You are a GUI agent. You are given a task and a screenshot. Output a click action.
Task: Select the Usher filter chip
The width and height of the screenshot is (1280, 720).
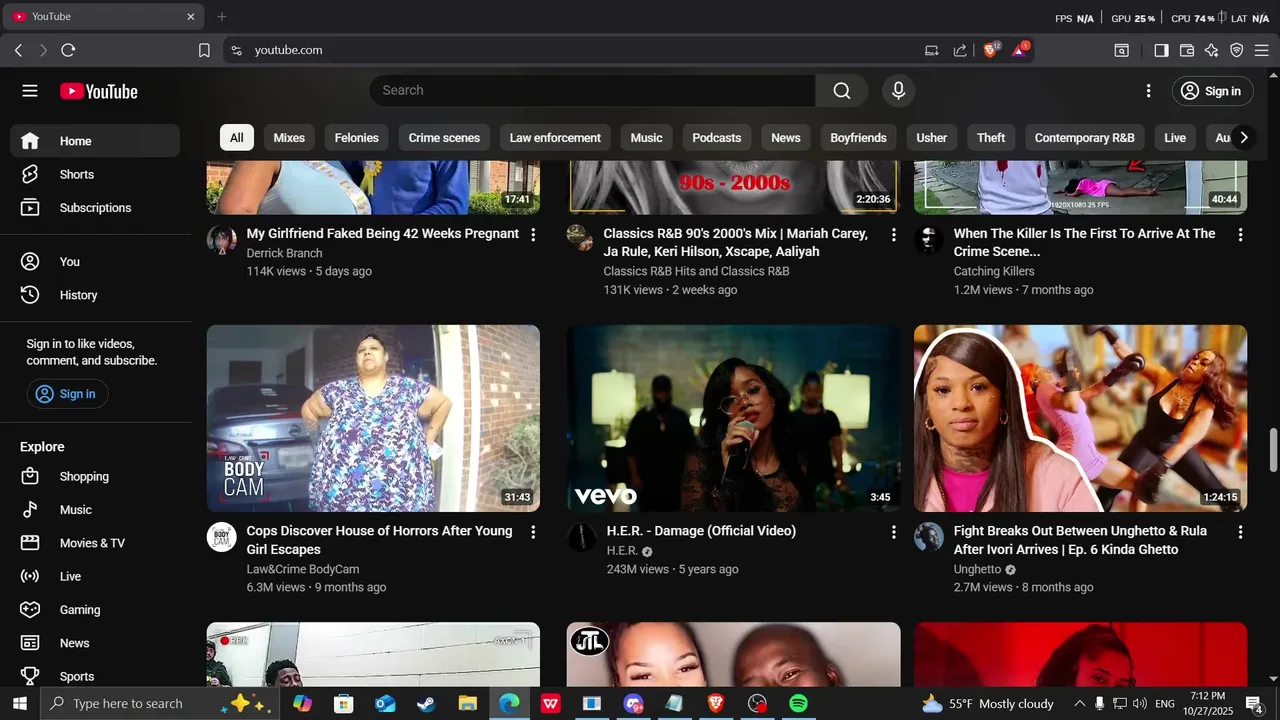click(x=932, y=138)
